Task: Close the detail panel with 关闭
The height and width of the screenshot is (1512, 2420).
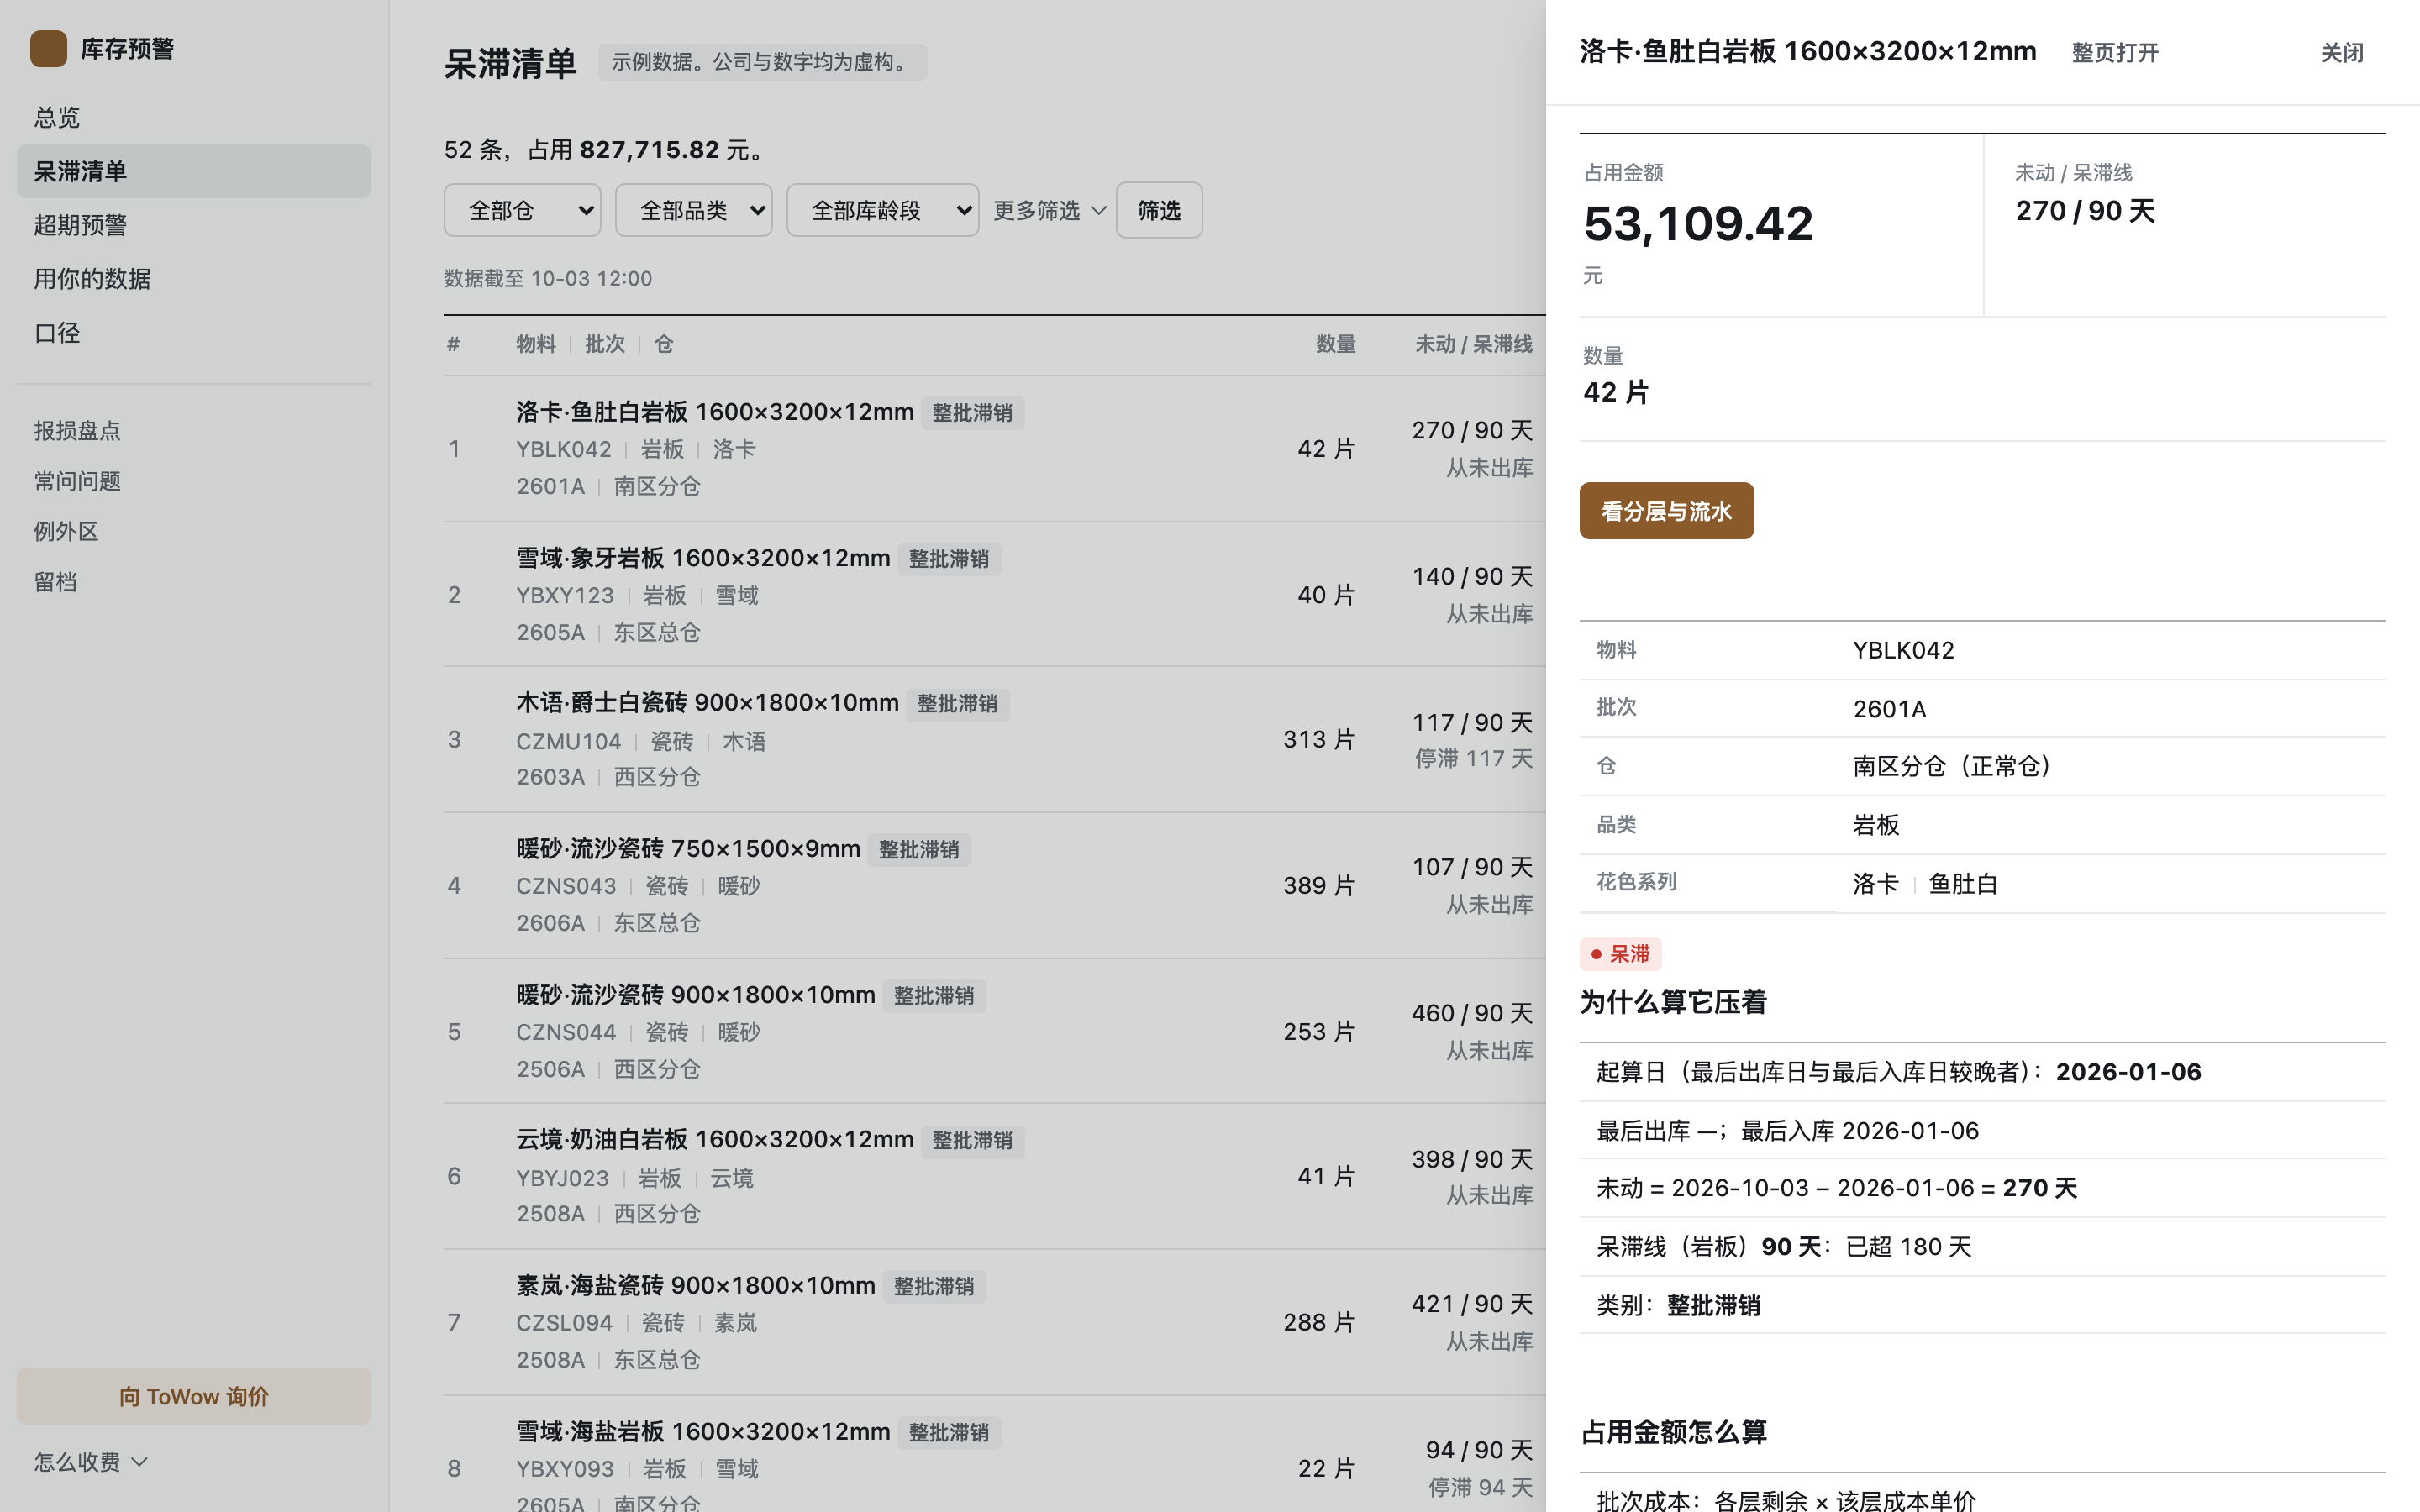Action: coord(2342,53)
